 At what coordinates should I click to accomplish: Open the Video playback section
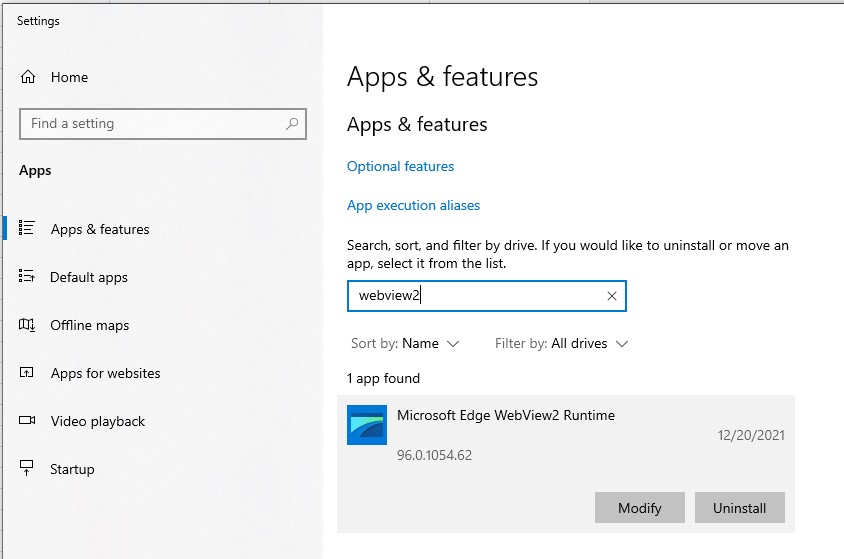pyautogui.click(x=97, y=421)
